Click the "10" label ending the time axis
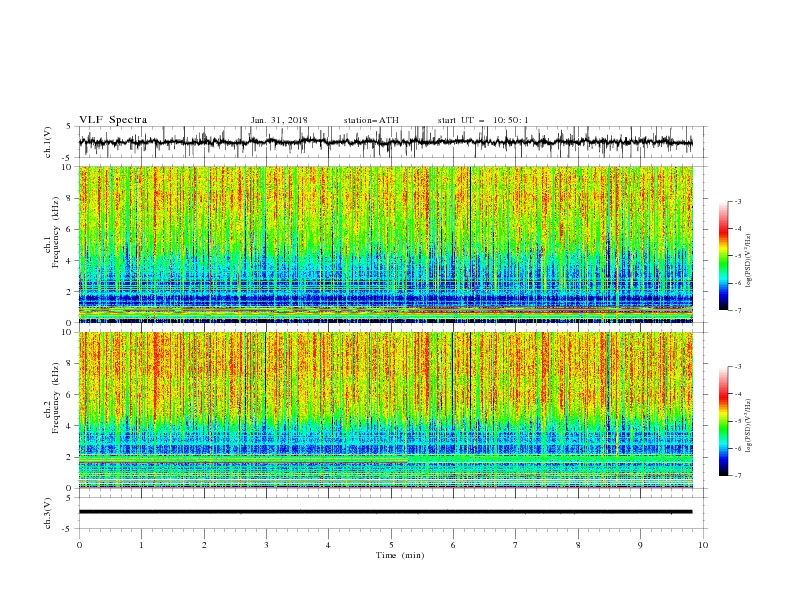The width and height of the screenshot is (792, 612). point(703,545)
